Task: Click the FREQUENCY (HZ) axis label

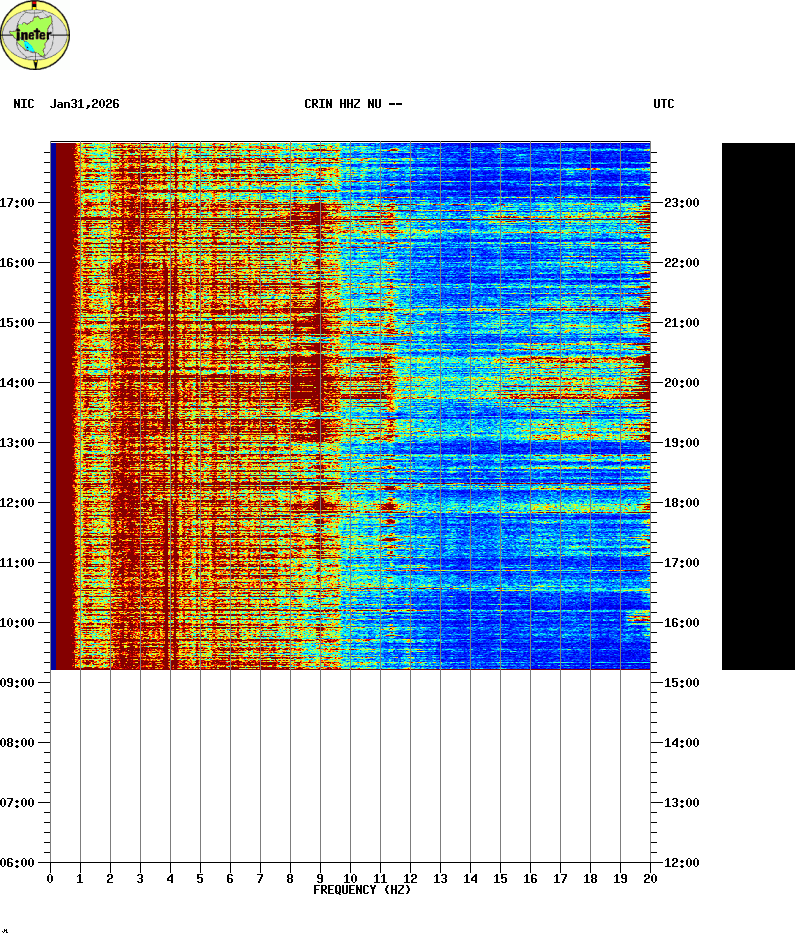Action: [x=362, y=890]
